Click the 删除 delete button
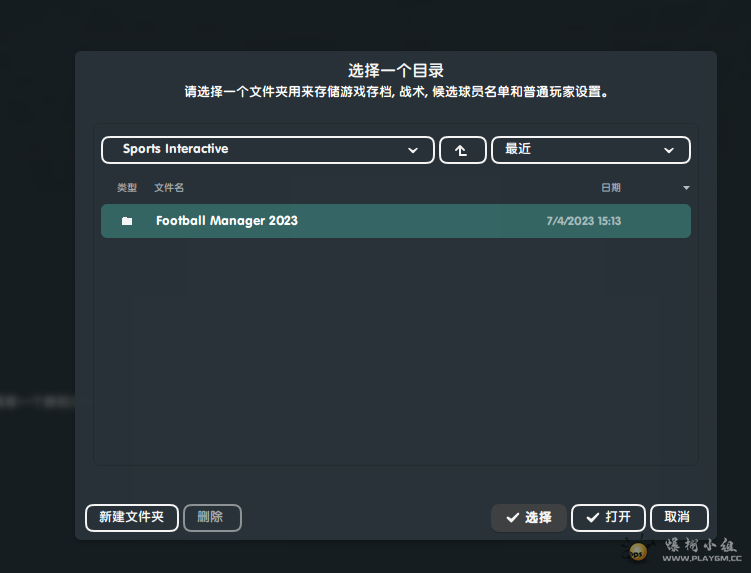 (x=212, y=517)
